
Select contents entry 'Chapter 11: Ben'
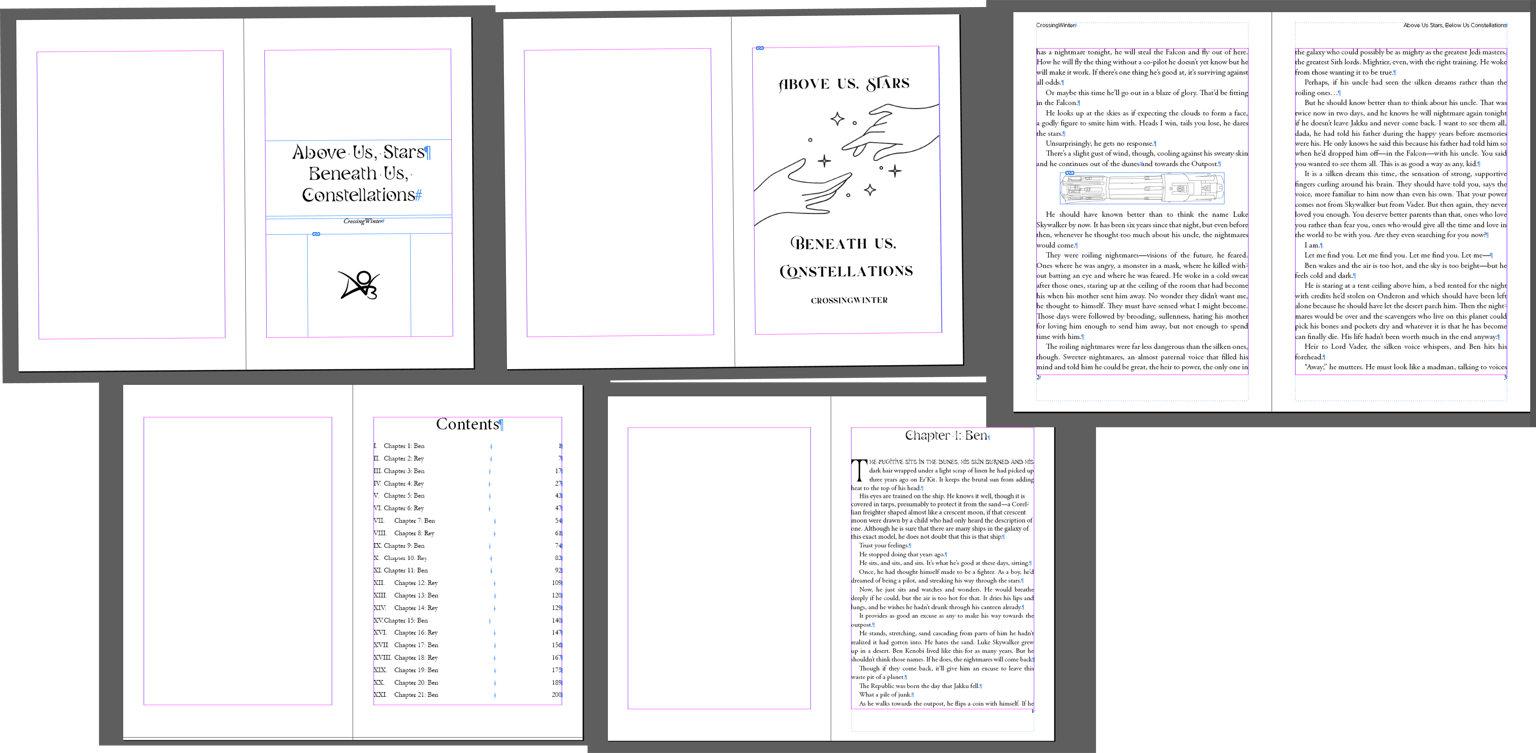click(x=406, y=571)
